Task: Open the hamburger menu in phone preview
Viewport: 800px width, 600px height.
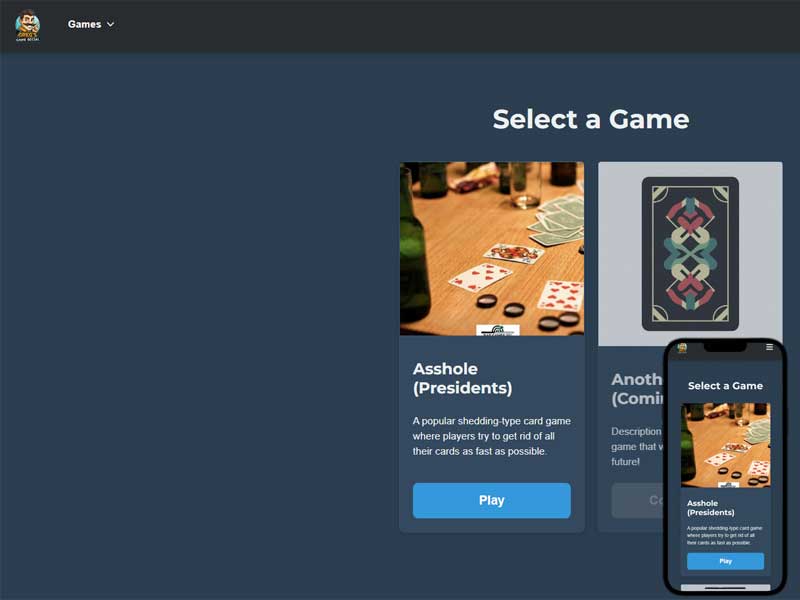Action: (769, 347)
